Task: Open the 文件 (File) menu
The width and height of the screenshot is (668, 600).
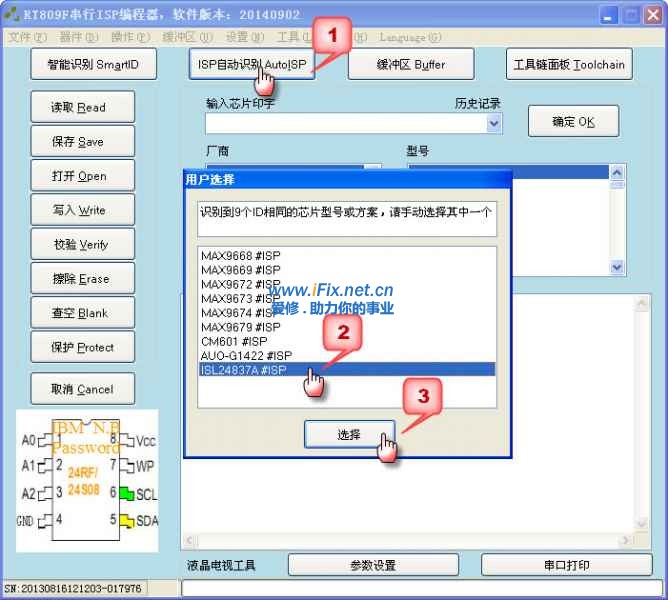Action: pyautogui.click(x=27, y=37)
